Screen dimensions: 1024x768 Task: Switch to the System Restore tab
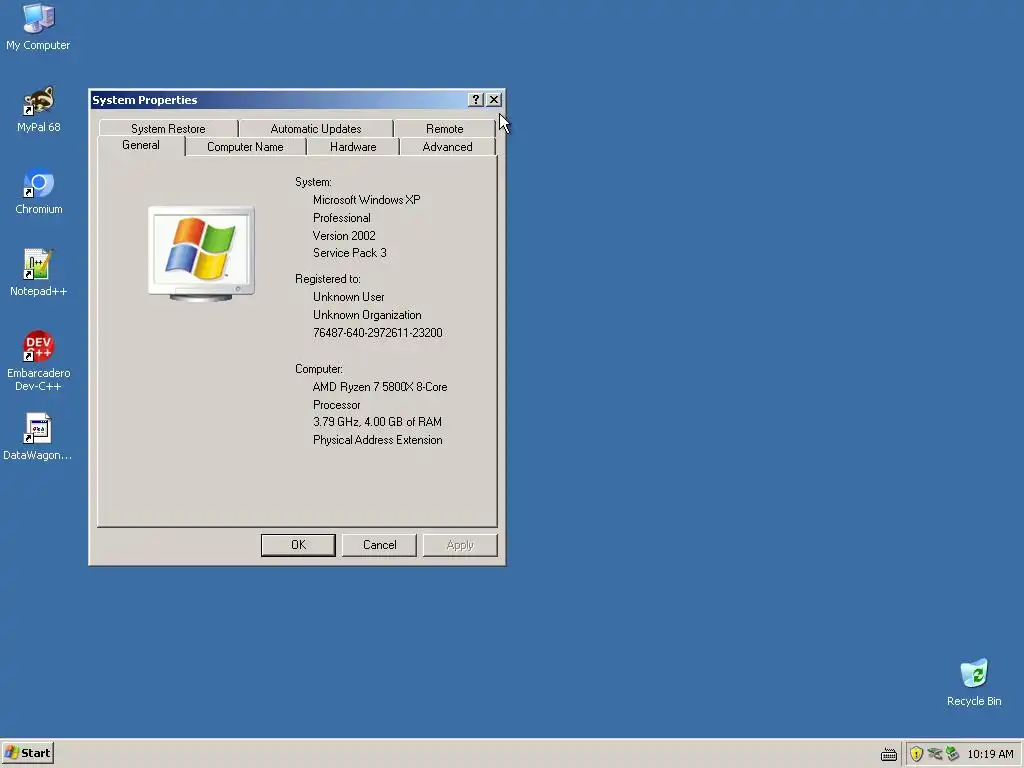coord(168,129)
